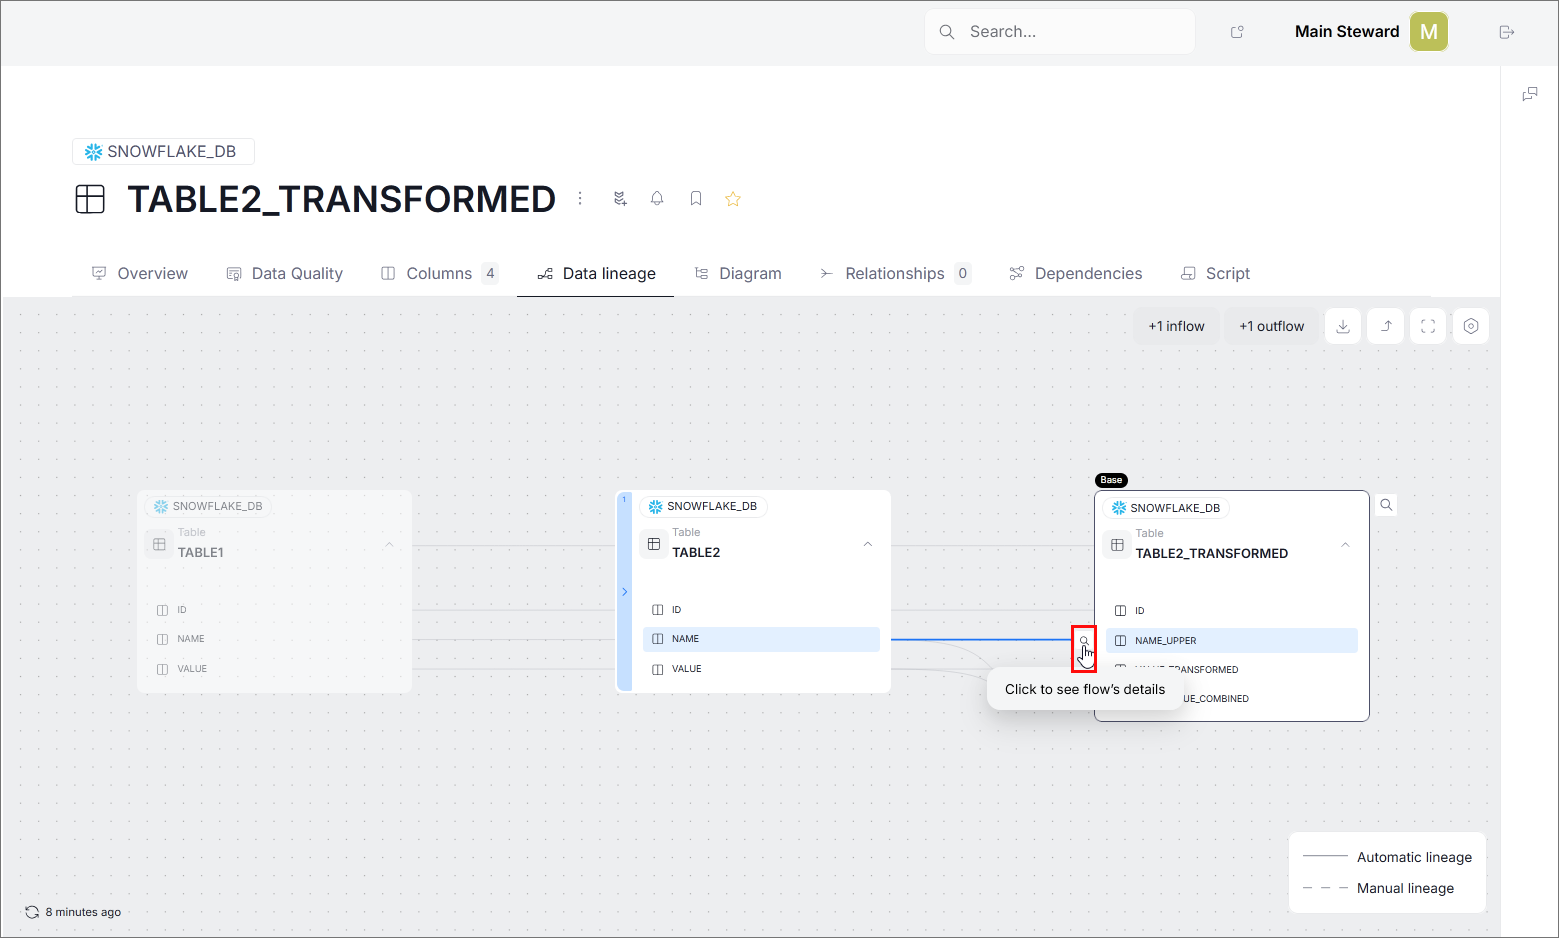Enter fullscreen mode for the lineage view

click(x=1428, y=325)
